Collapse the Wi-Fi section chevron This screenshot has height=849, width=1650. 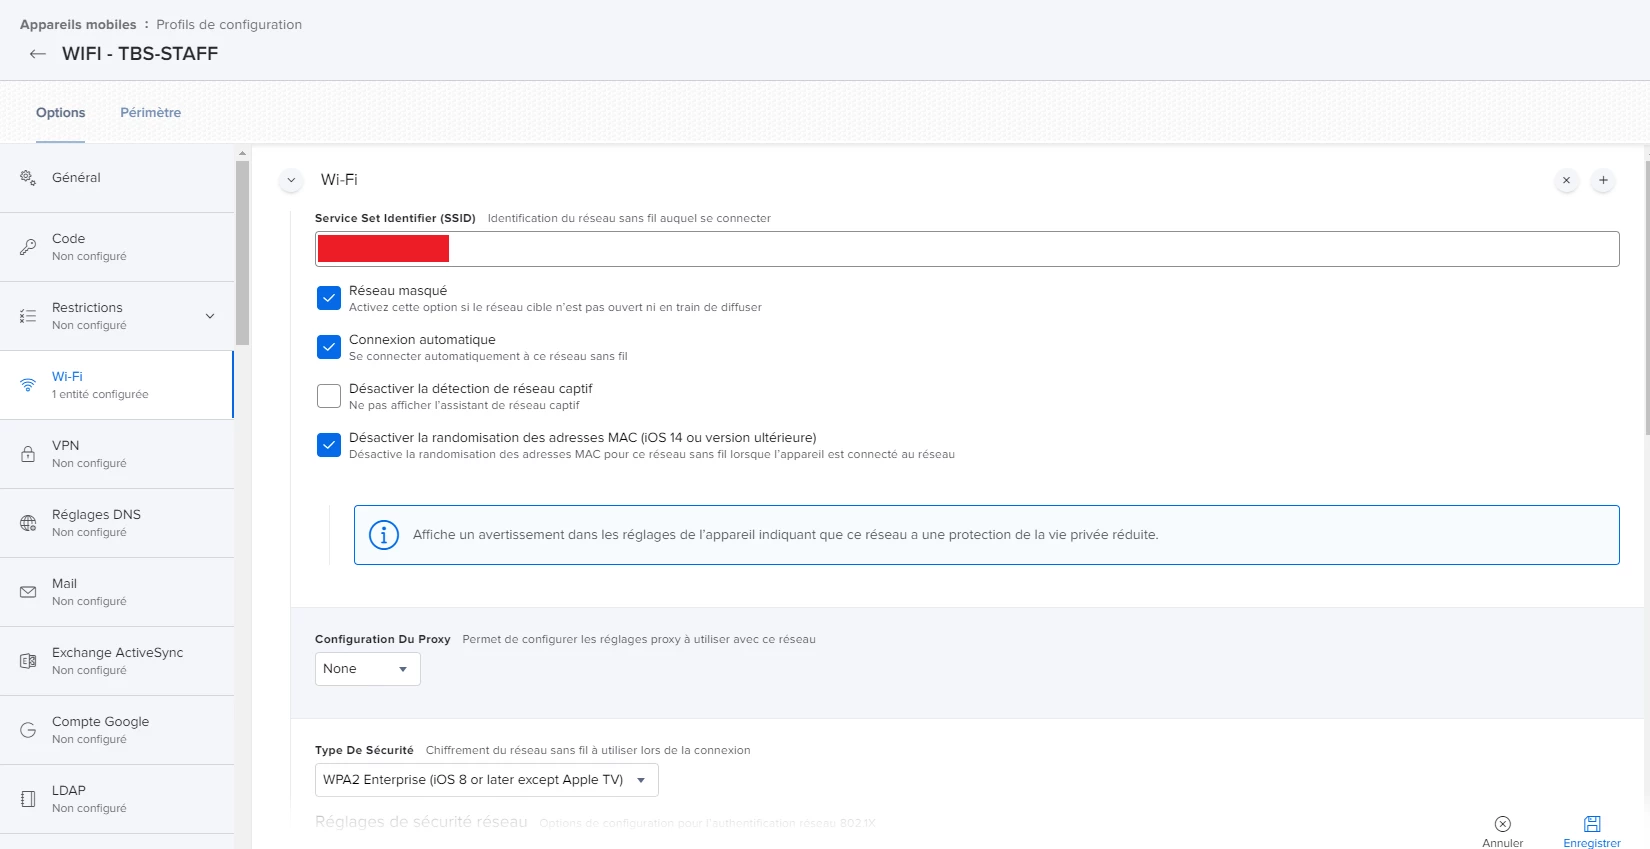click(291, 181)
